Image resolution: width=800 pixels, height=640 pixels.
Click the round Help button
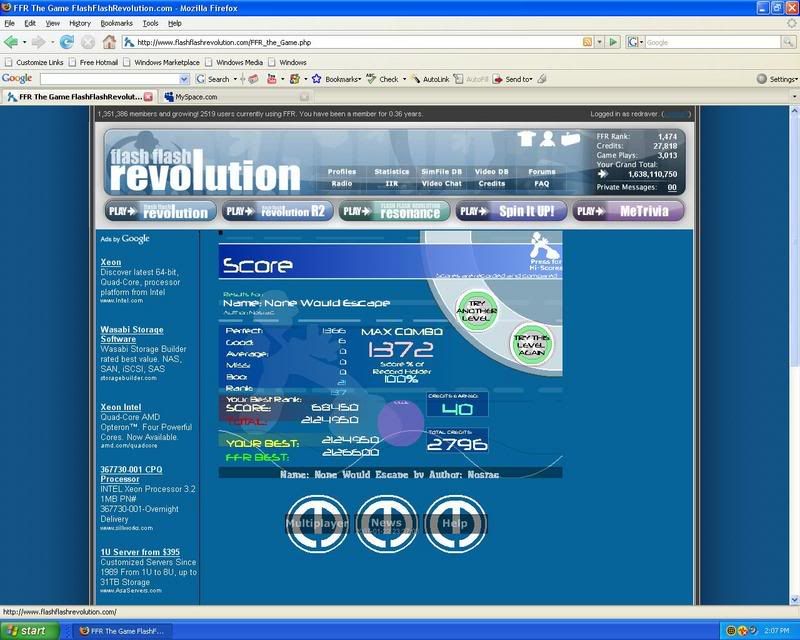click(454, 523)
